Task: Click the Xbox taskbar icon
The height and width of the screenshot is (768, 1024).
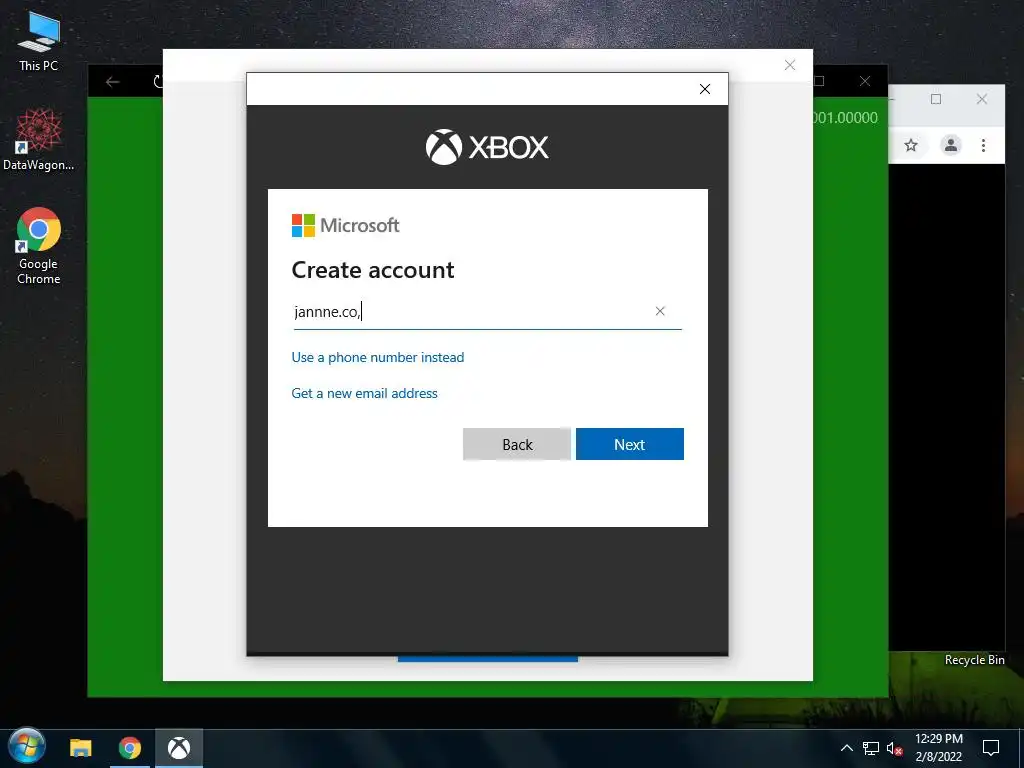Action: pyautogui.click(x=179, y=748)
